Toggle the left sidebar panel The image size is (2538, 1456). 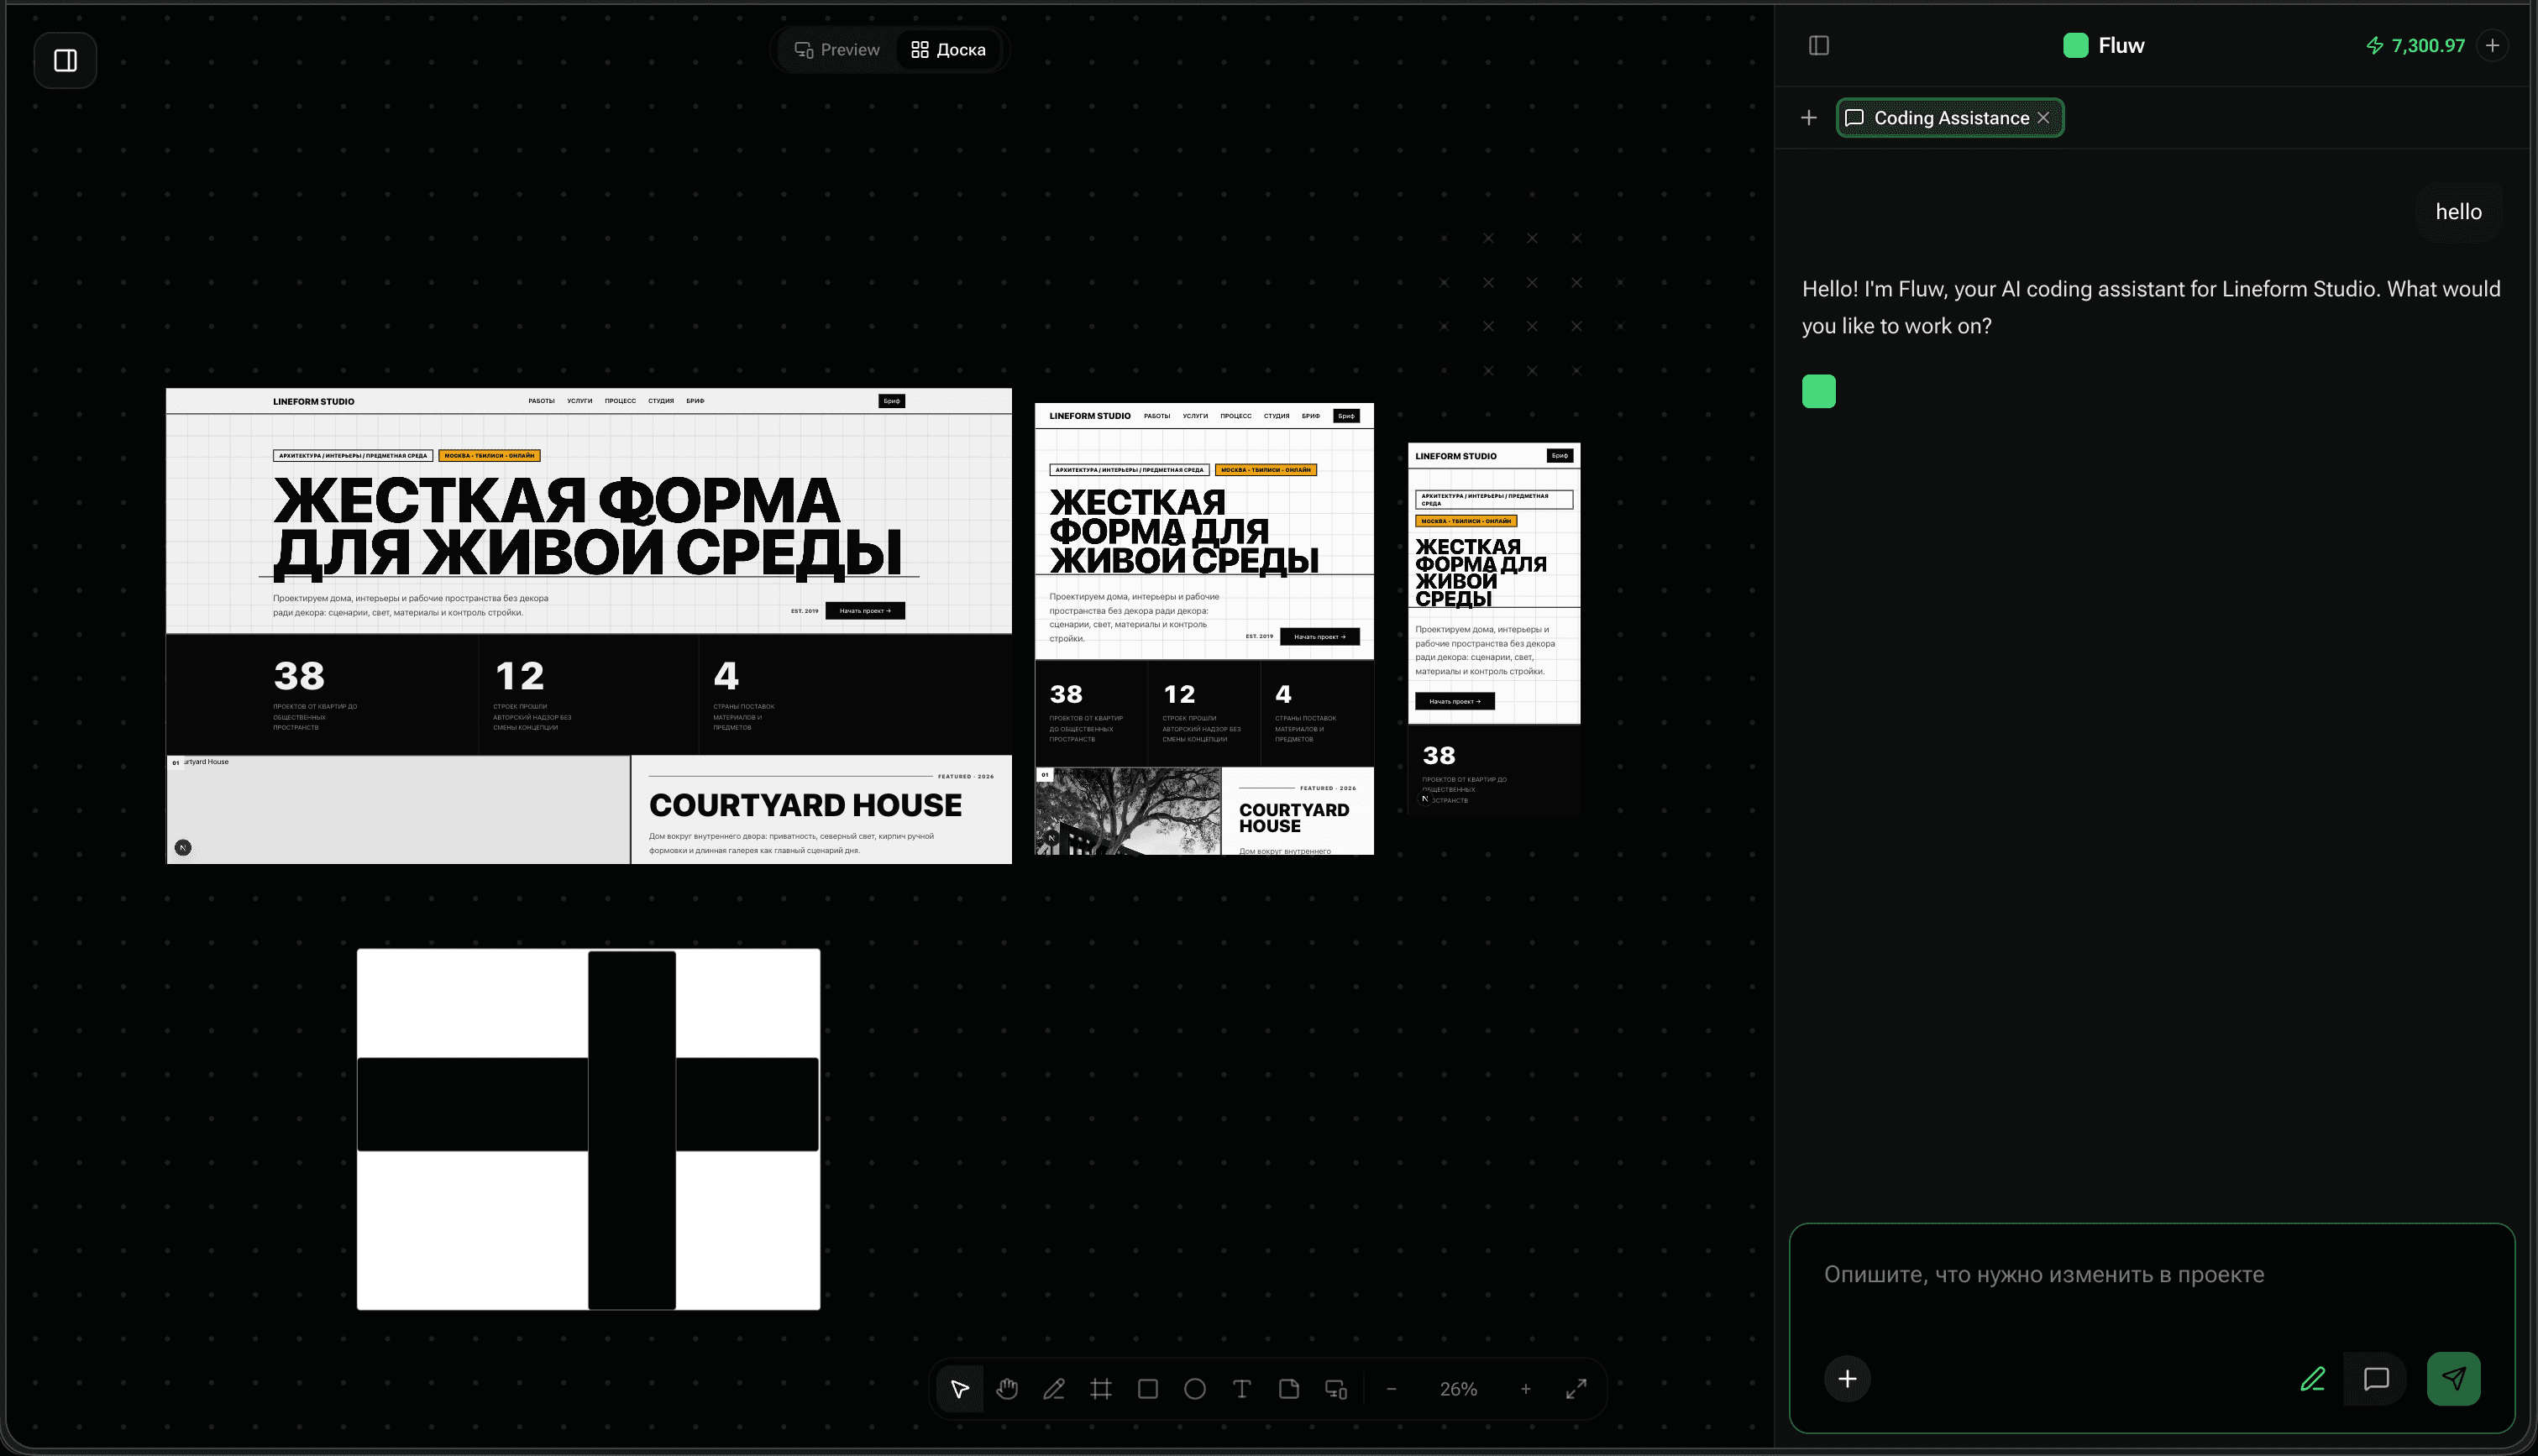click(x=65, y=60)
